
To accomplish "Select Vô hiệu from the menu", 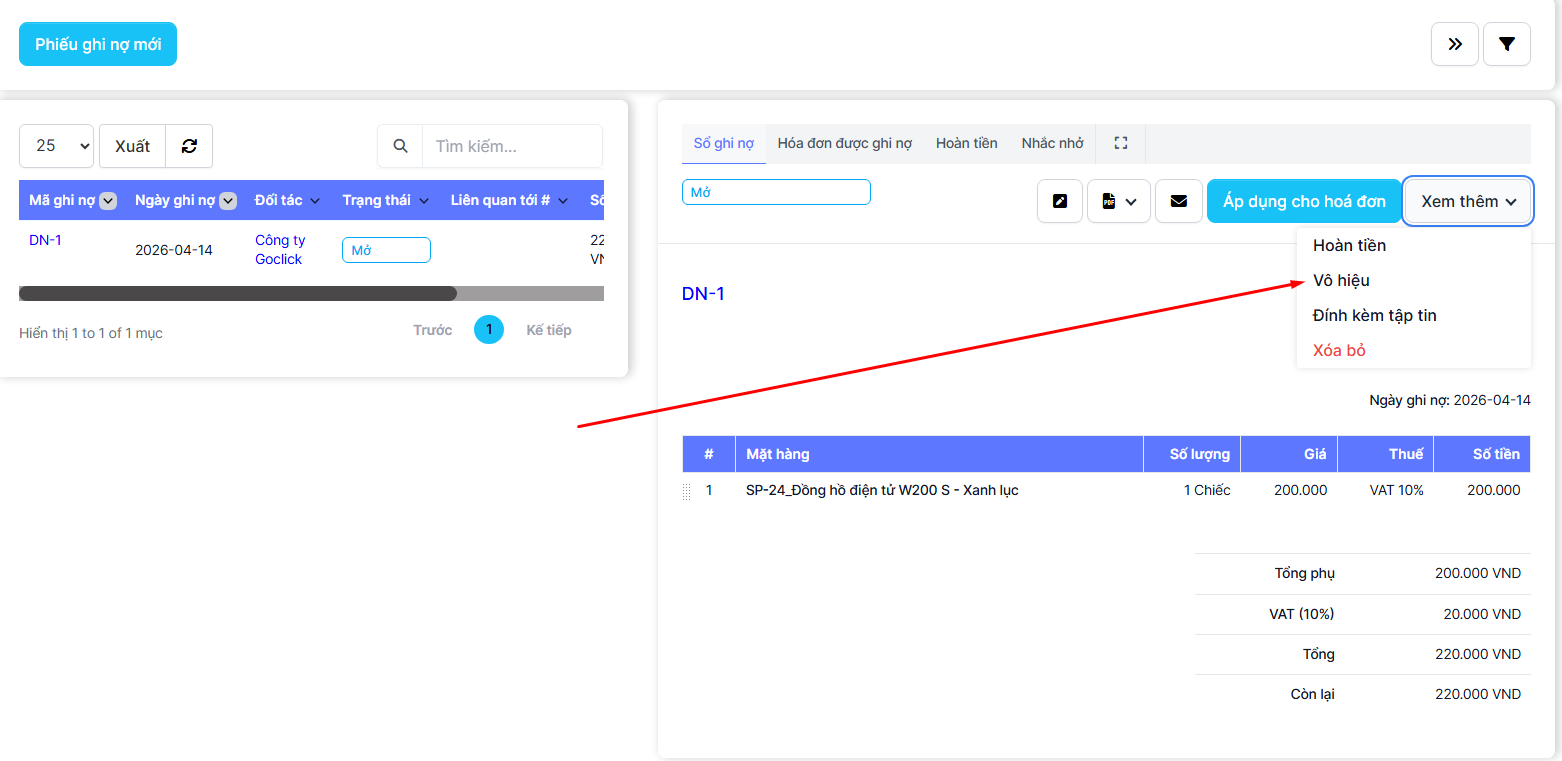I will pyautogui.click(x=1341, y=280).
